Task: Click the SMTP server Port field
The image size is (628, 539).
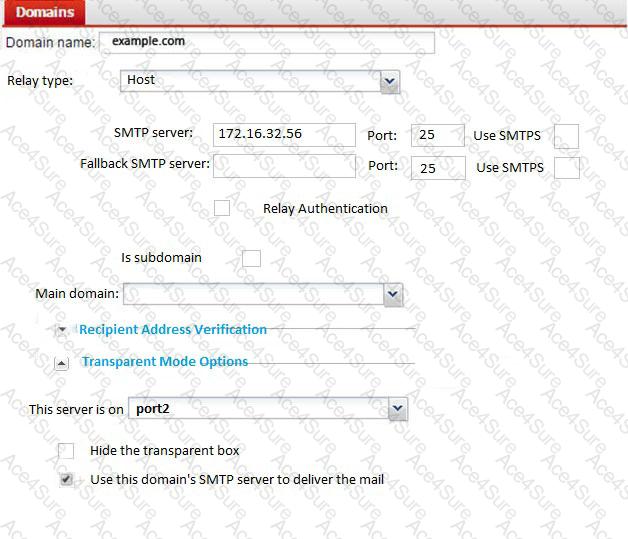Action: [437, 136]
